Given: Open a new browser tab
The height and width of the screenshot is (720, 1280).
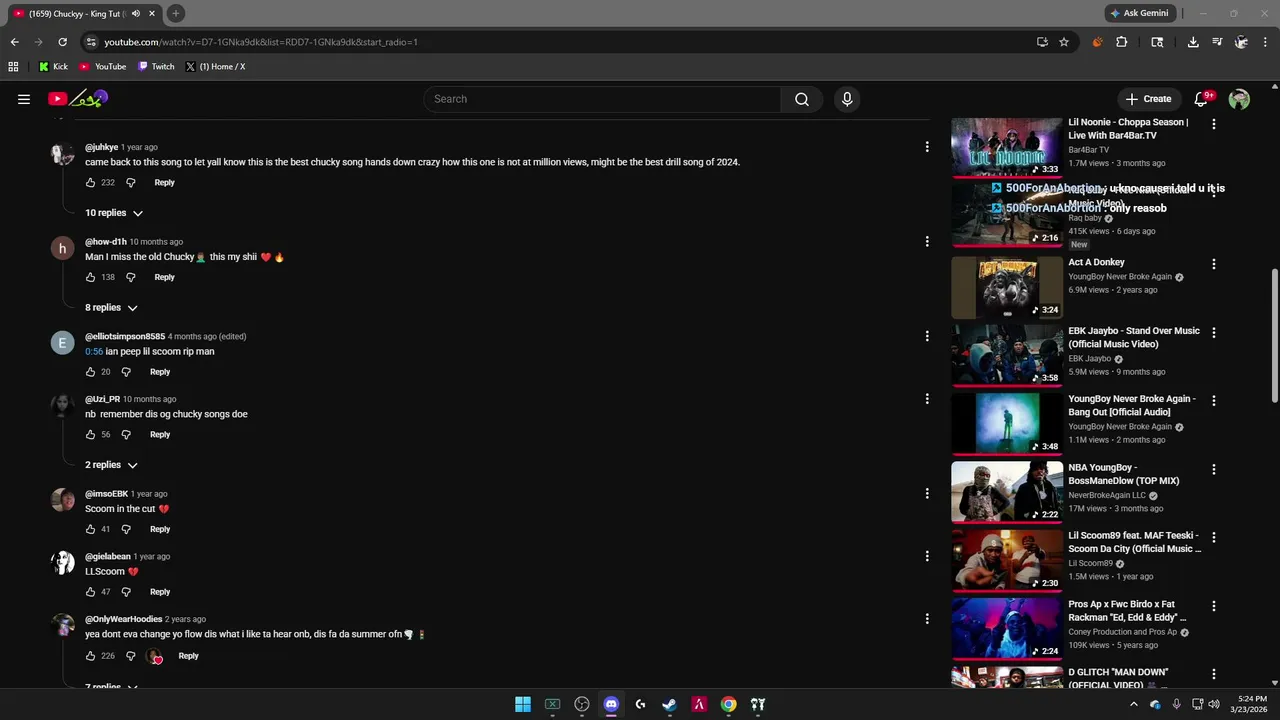Looking at the screenshot, I should click(x=175, y=13).
